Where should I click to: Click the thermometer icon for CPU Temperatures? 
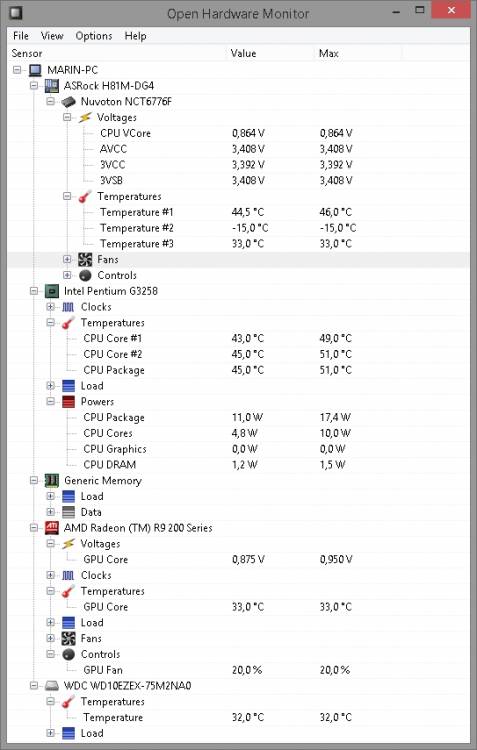point(68,323)
